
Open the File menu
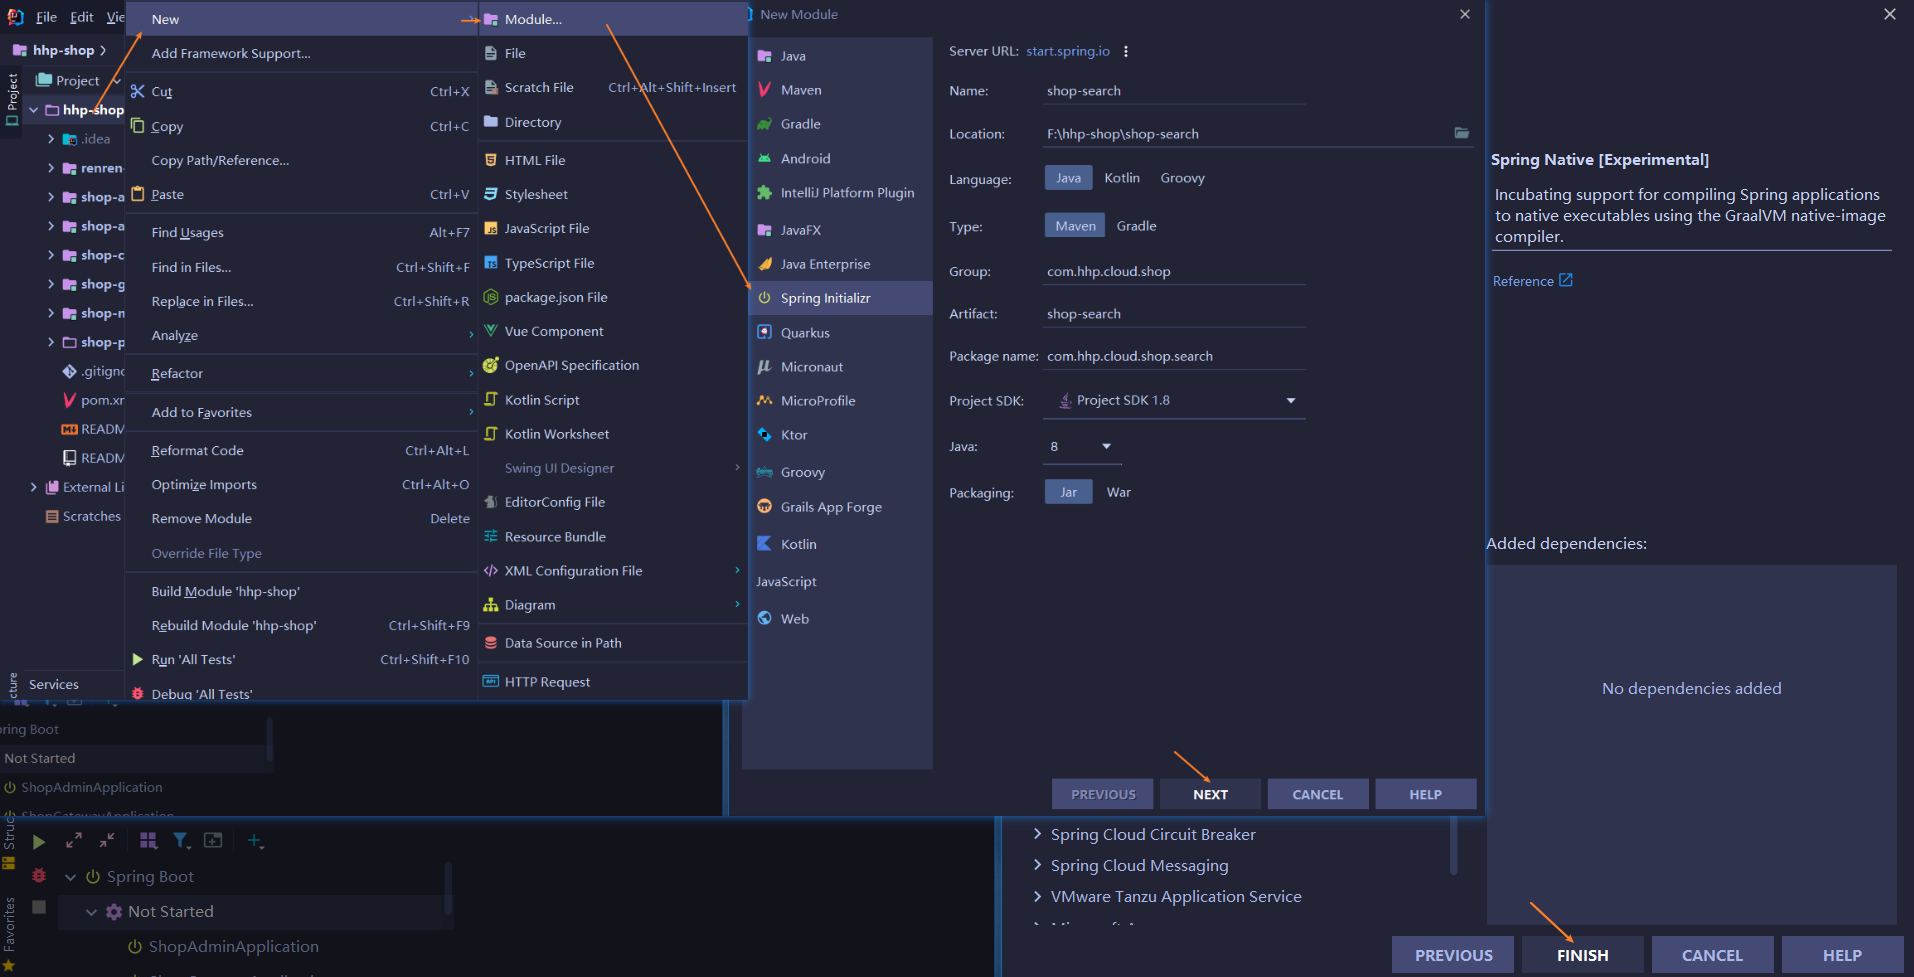(x=46, y=17)
